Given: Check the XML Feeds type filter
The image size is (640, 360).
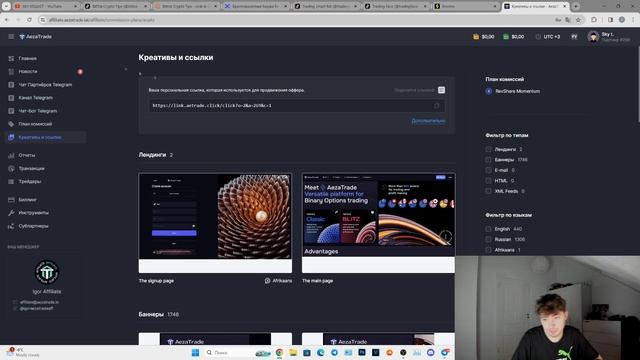Looking at the screenshot, I should pyautogui.click(x=488, y=191).
